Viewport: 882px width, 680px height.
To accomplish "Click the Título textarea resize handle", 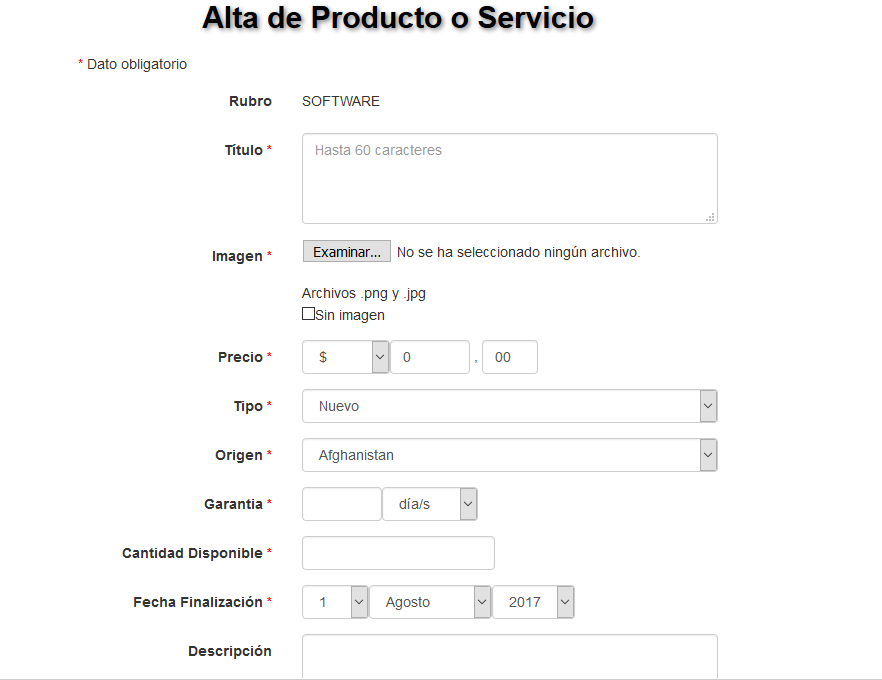I will [x=710, y=217].
